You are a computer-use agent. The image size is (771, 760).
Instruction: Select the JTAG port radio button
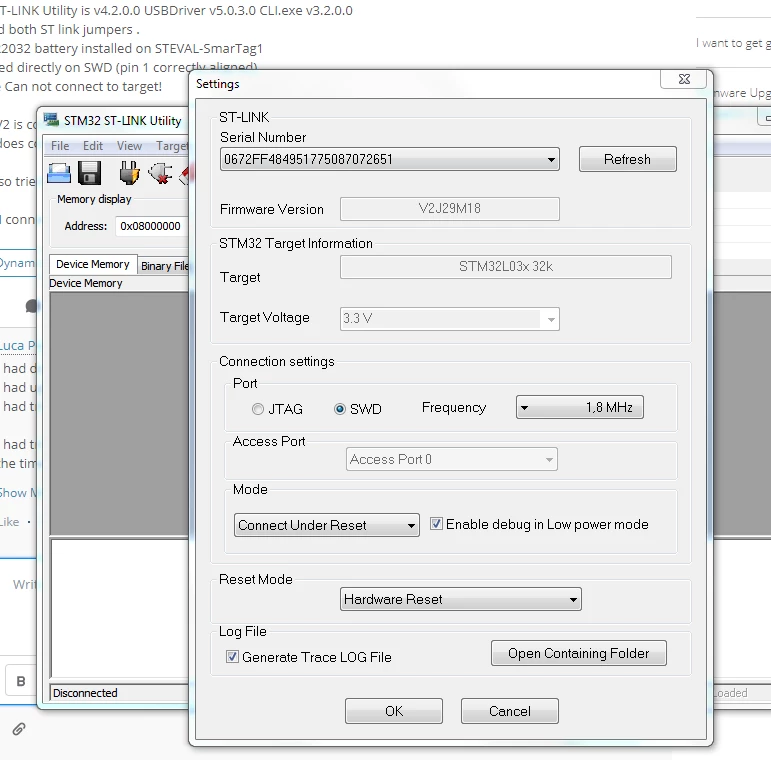[x=258, y=409]
